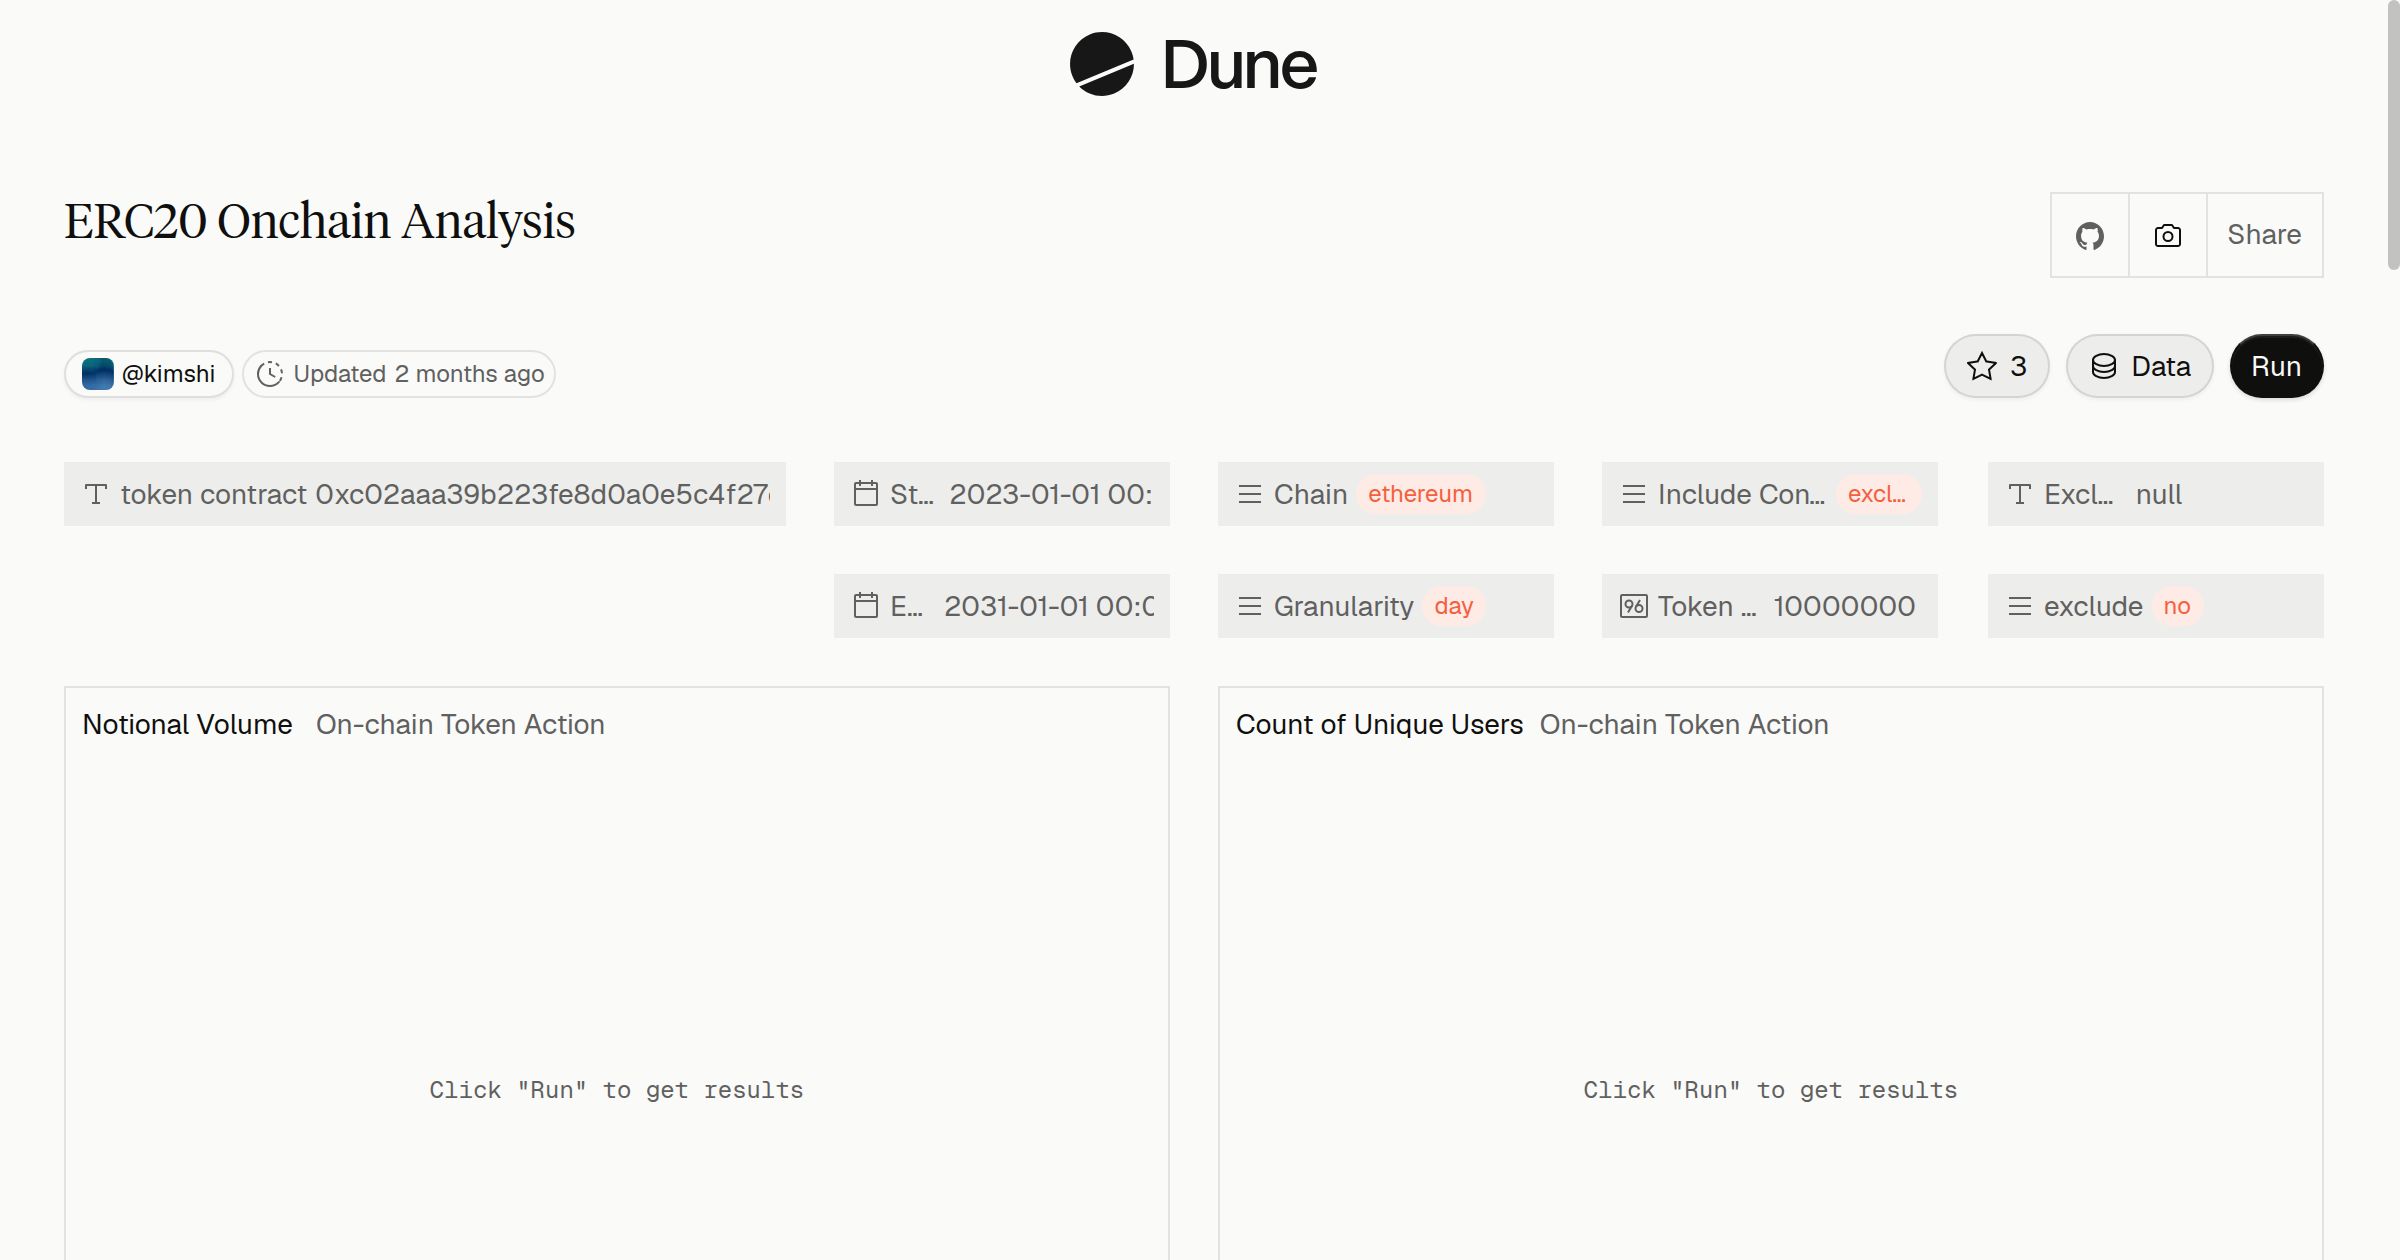Click the ERC20 Onchain Analysis title

[x=319, y=221]
